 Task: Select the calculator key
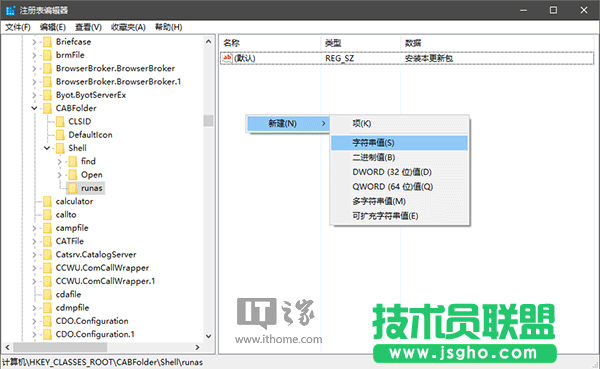(74, 201)
